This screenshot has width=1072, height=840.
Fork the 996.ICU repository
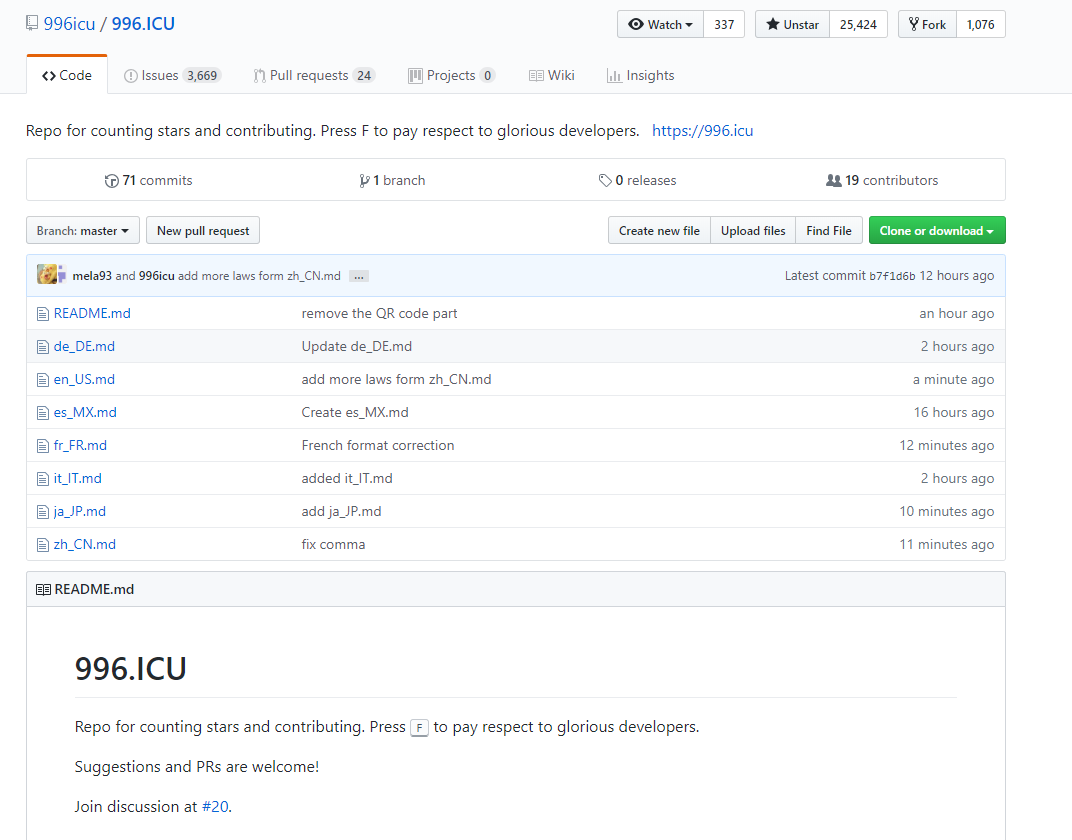click(927, 25)
